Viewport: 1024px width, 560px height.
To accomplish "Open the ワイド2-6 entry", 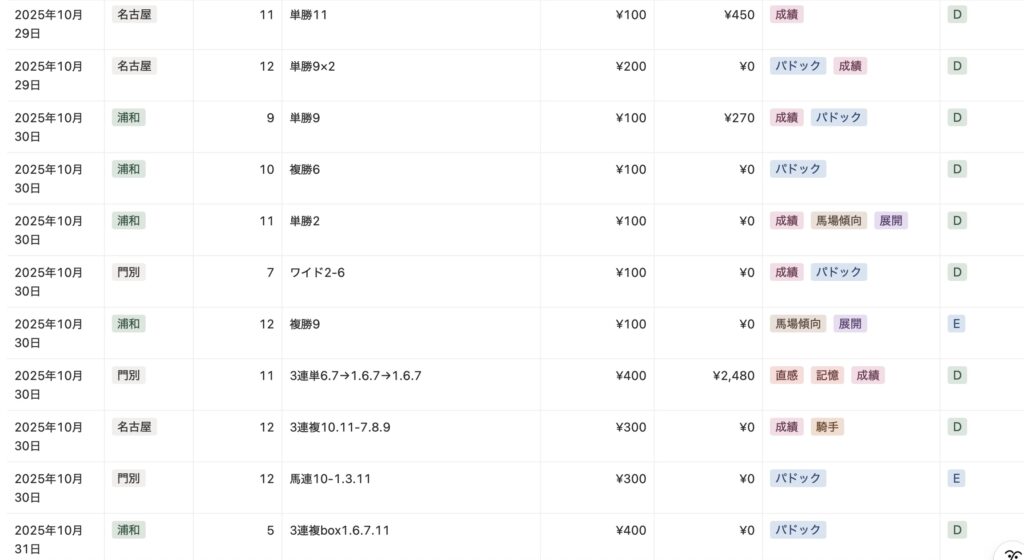I will 318,272.
